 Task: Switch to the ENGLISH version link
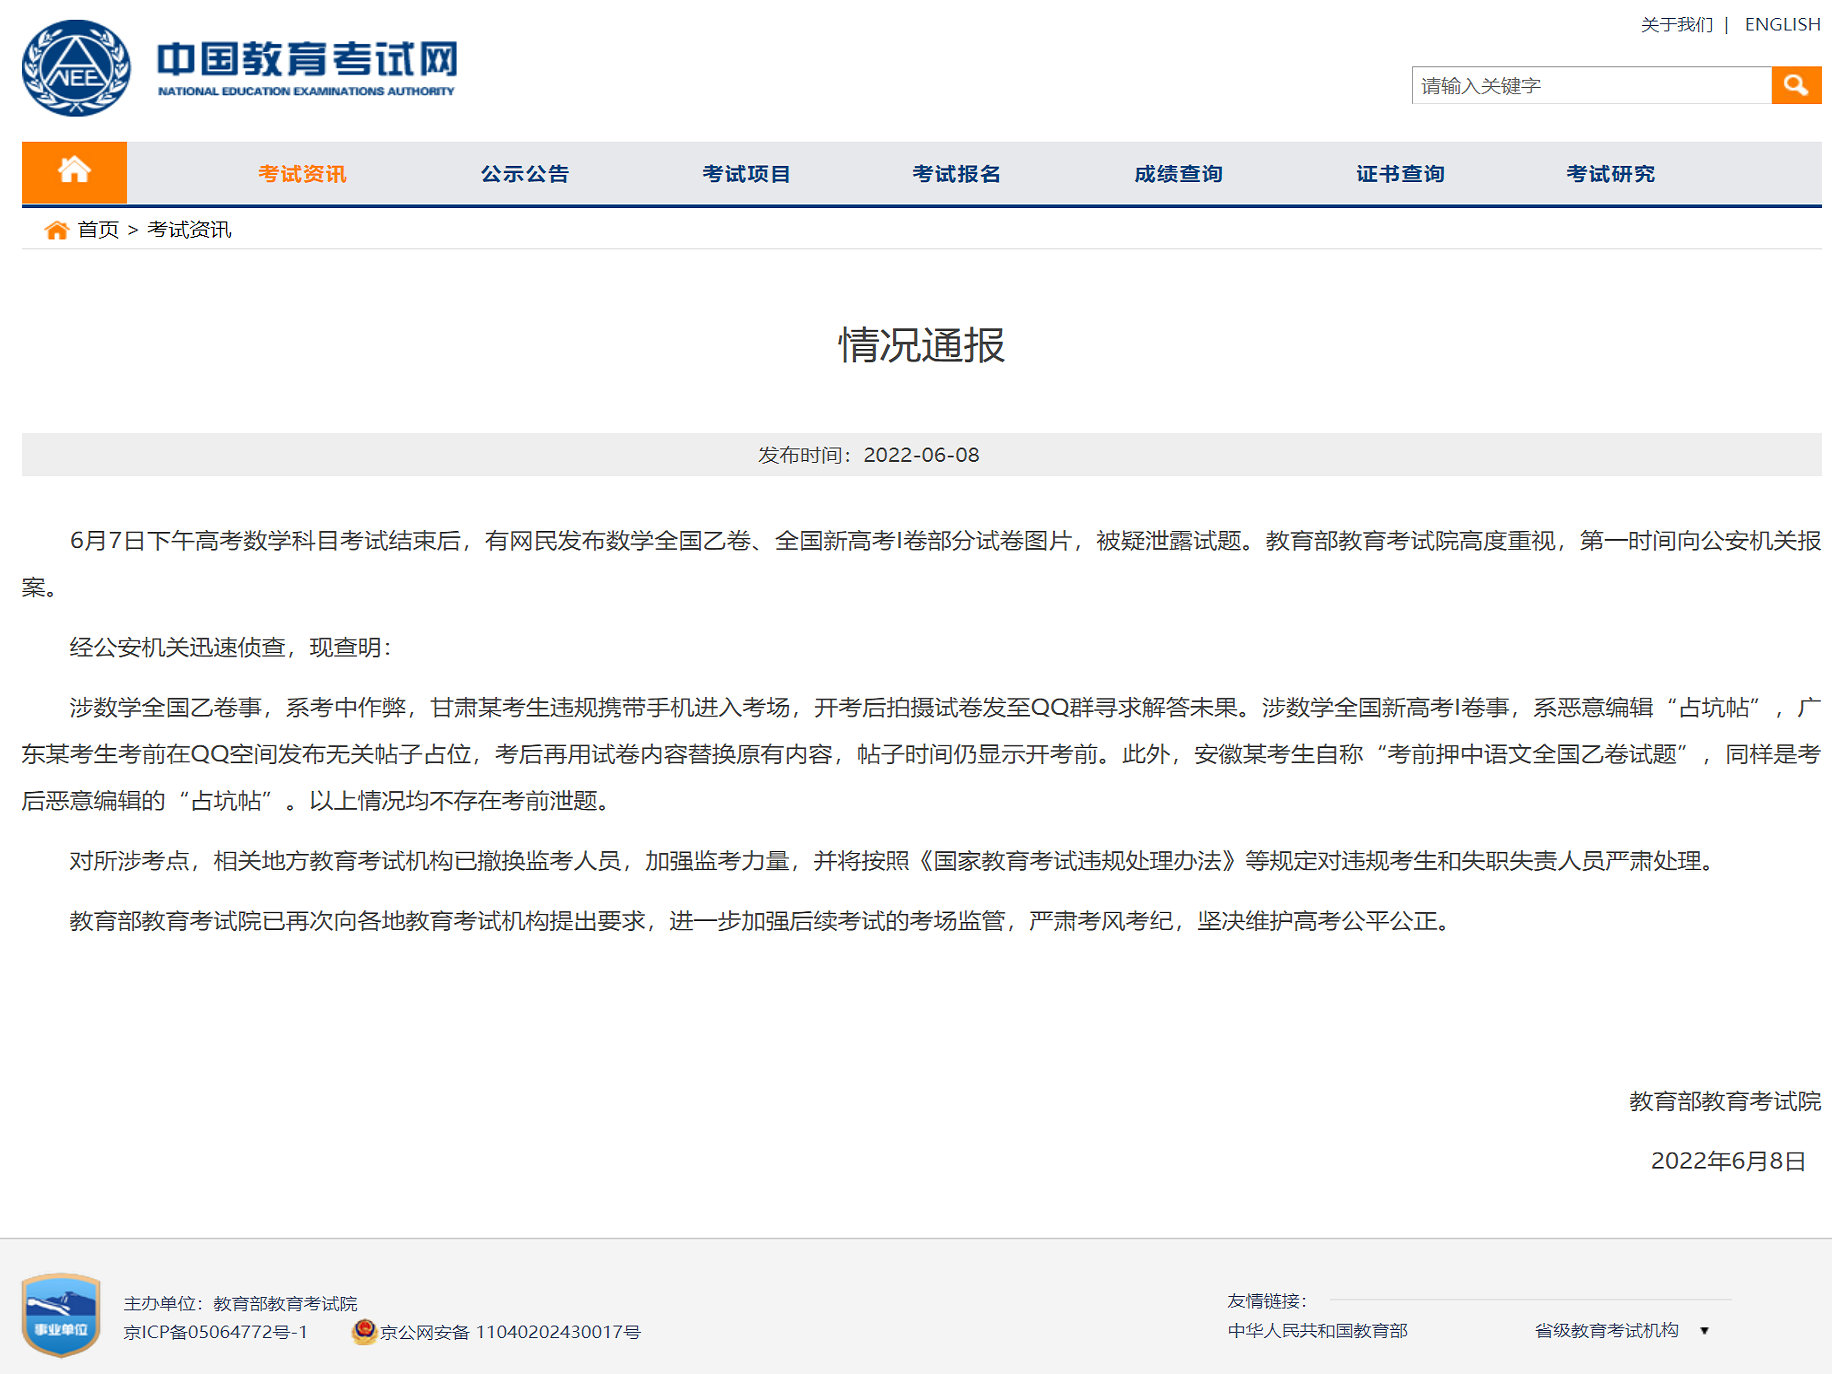click(x=1782, y=24)
